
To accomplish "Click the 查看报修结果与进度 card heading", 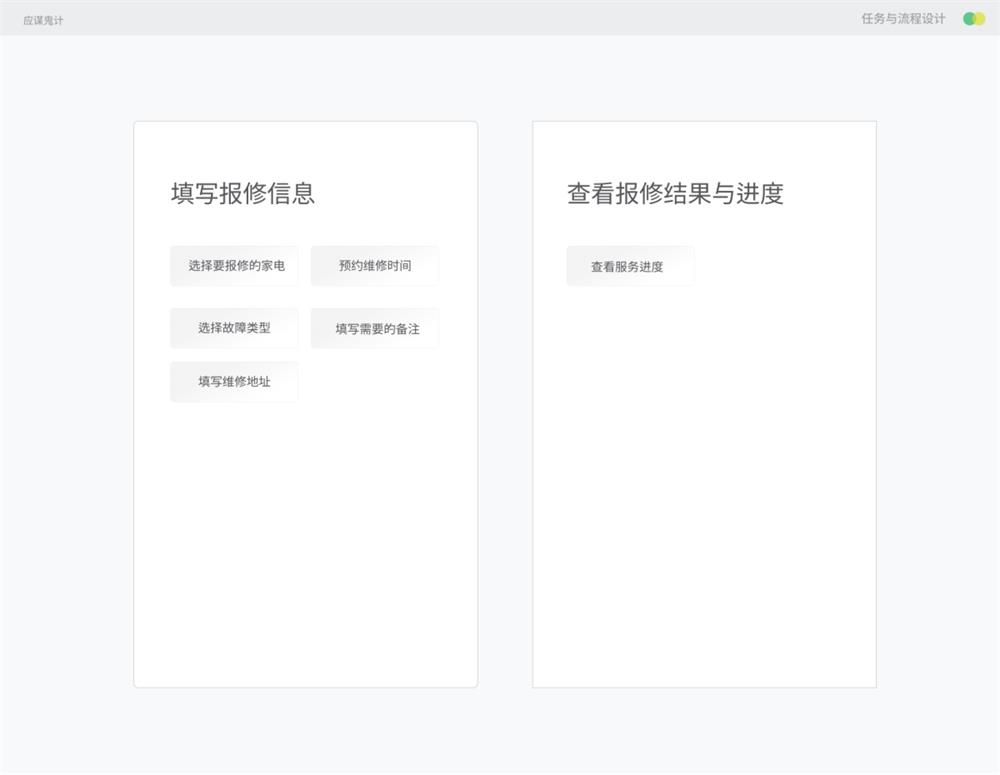I will tap(675, 193).
